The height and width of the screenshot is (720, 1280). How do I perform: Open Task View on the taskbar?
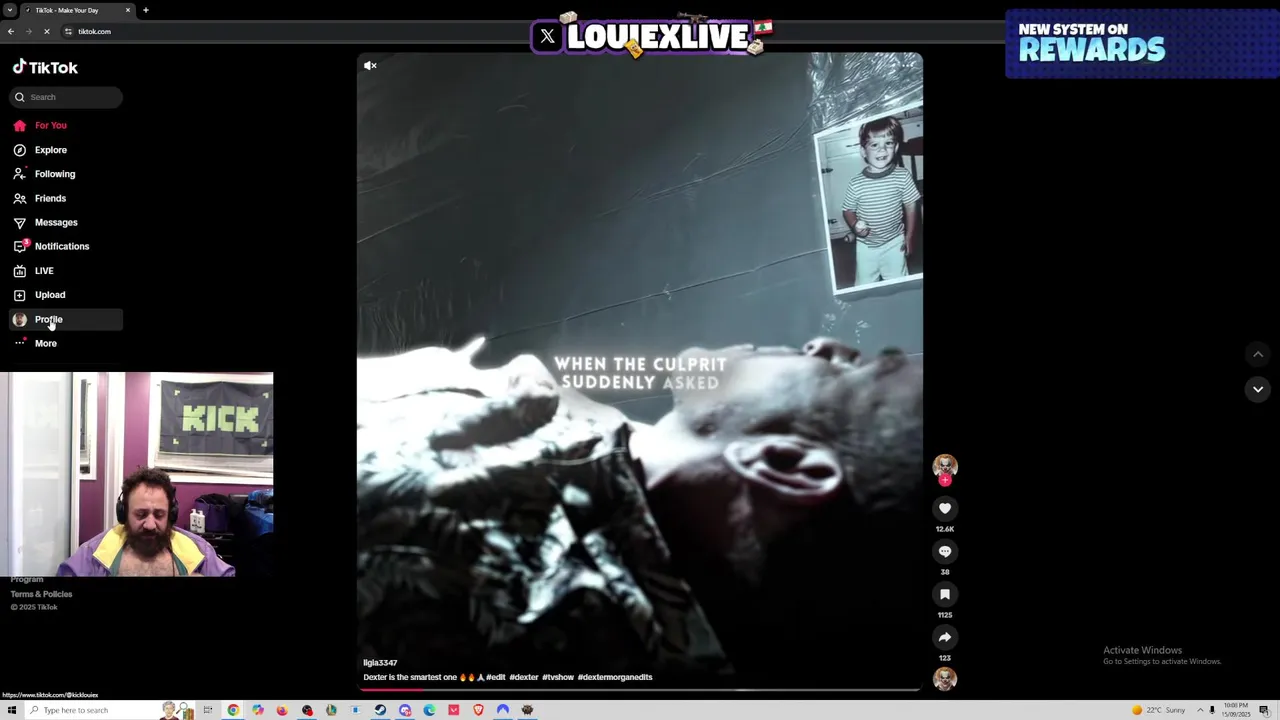click(208, 710)
